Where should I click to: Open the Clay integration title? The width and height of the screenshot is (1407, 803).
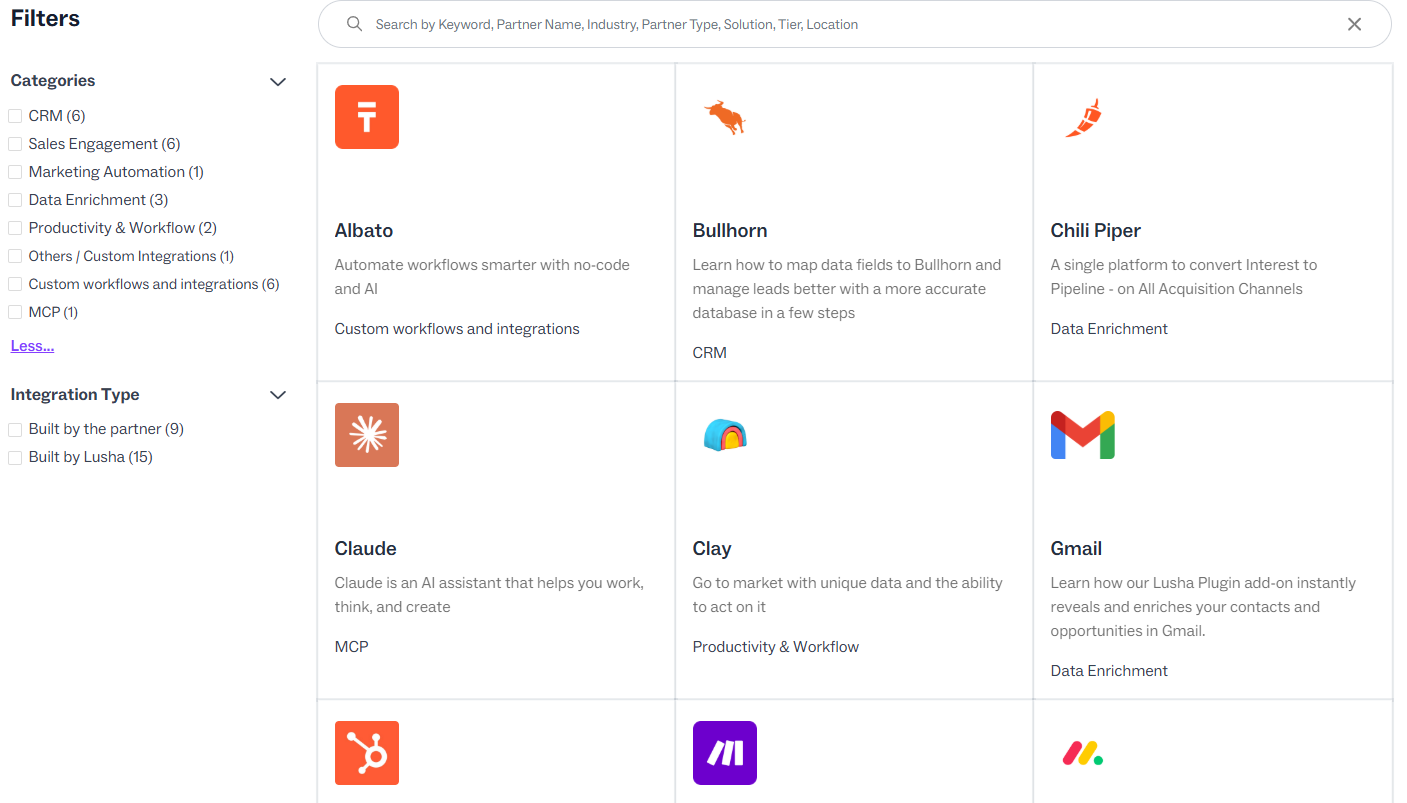coord(712,548)
